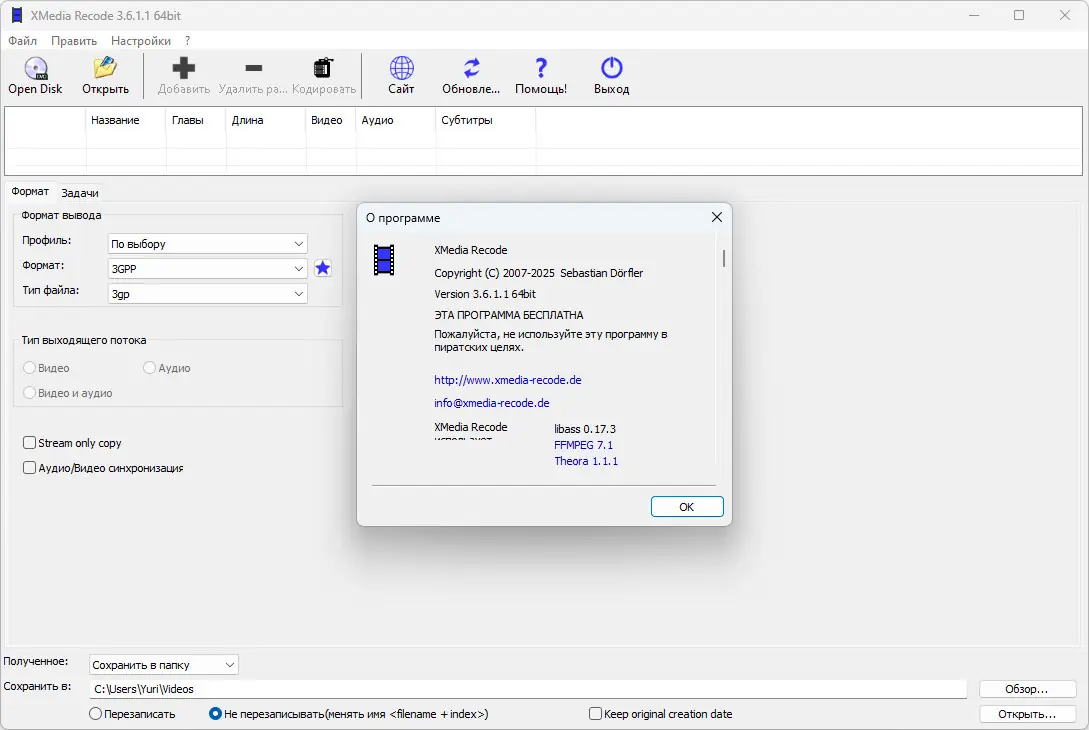Click the Главы column header
This screenshot has height=730, width=1089.
click(x=196, y=120)
